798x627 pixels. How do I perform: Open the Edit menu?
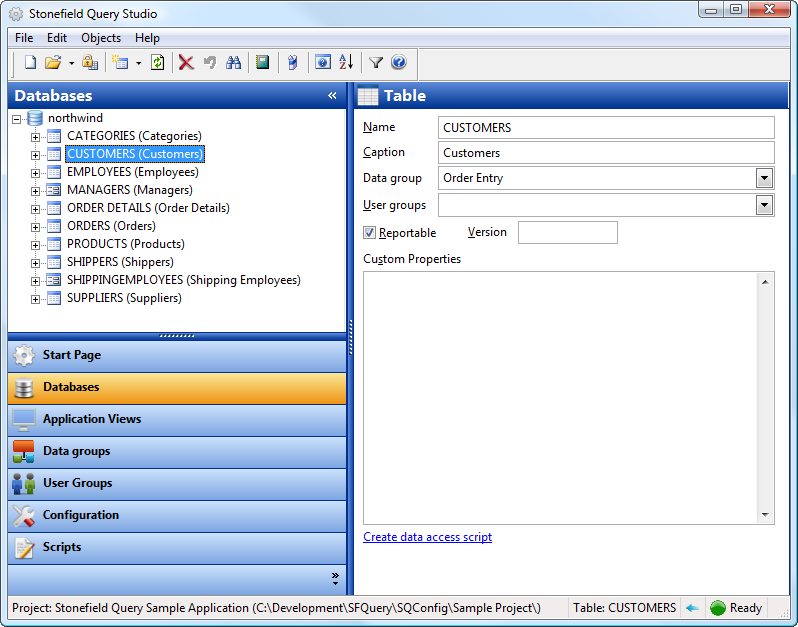tap(57, 38)
